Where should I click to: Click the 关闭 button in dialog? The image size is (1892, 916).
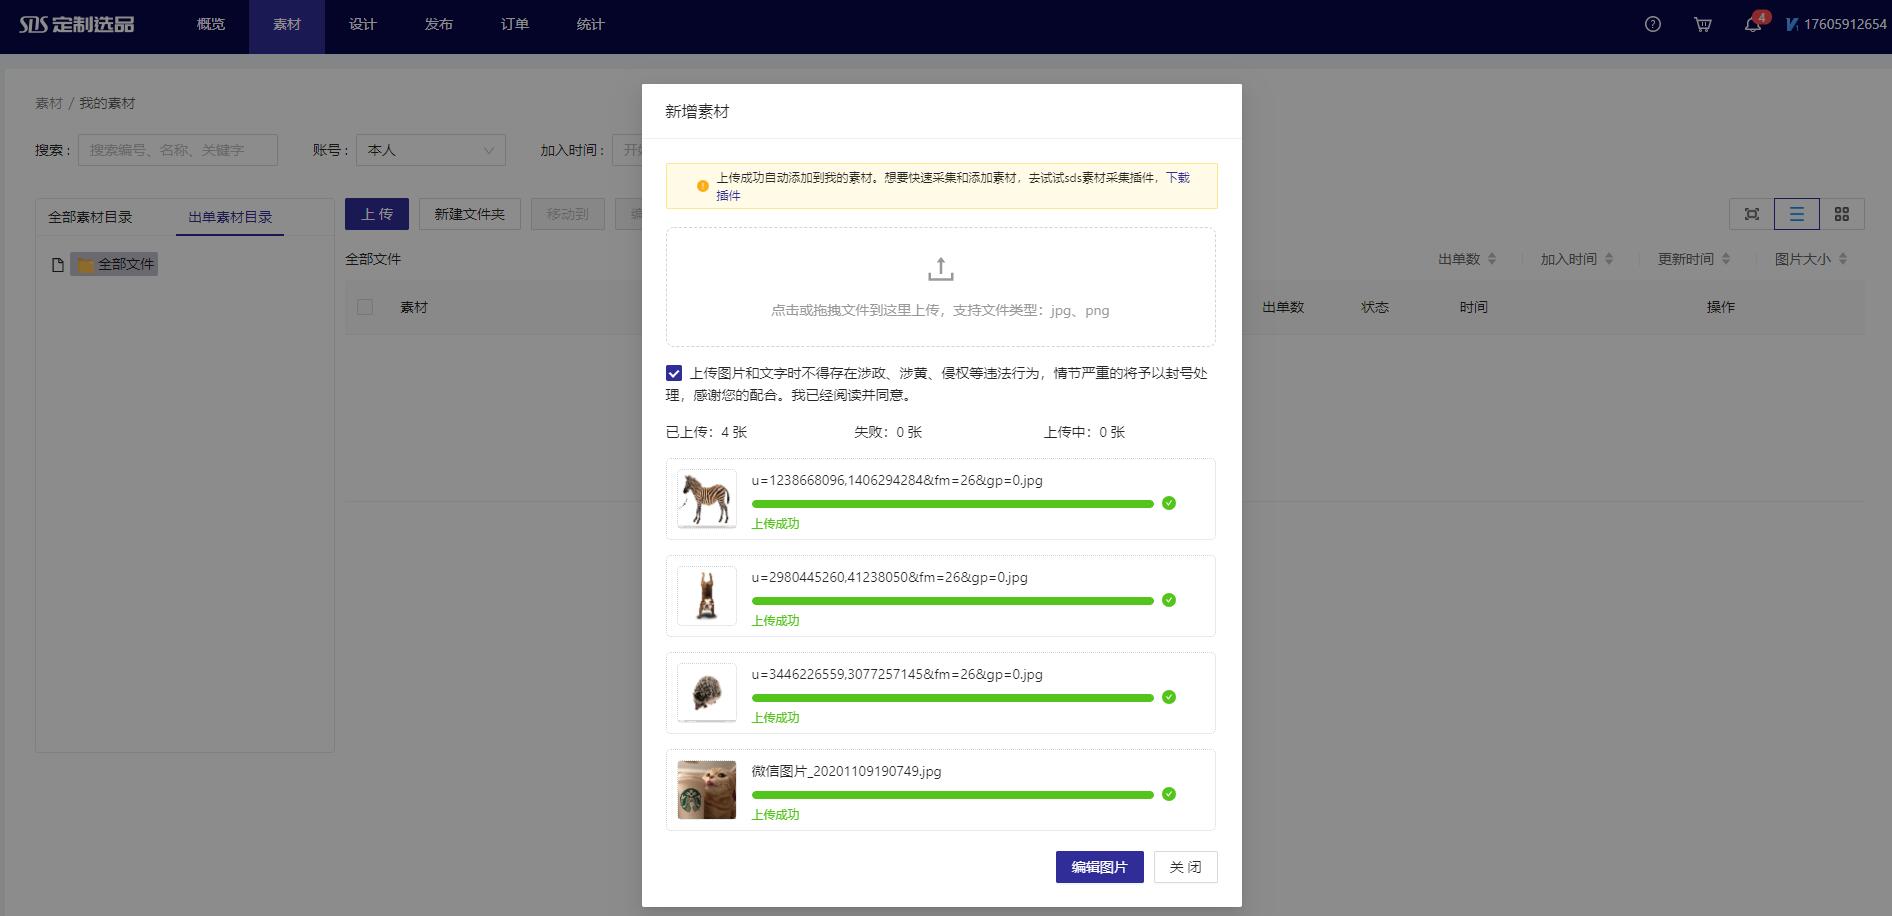pyautogui.click(x=1185, y=867)
